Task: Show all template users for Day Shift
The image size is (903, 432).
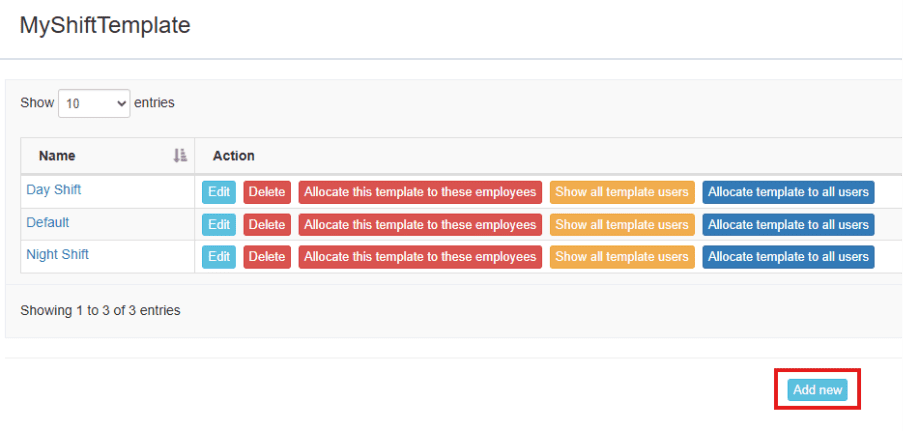Action: click(x=622, y=192)
